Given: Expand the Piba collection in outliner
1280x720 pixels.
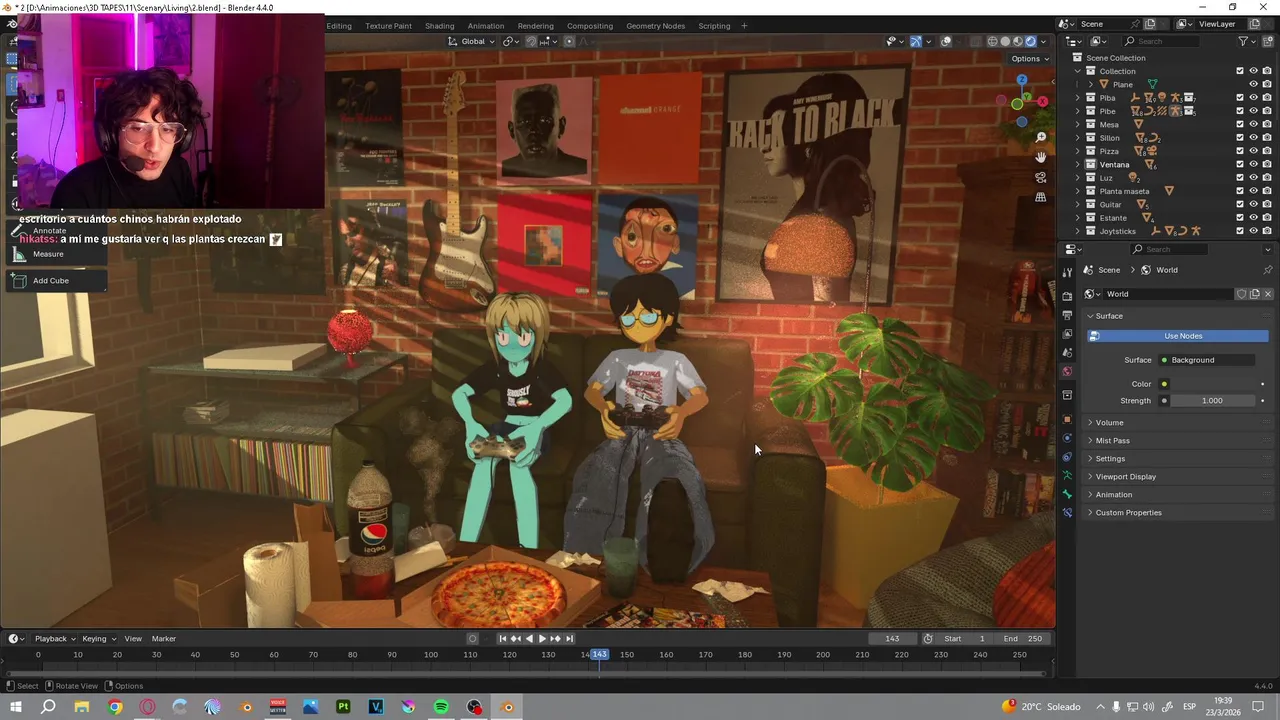Looking at the screenshot, I should [1078, 98].
